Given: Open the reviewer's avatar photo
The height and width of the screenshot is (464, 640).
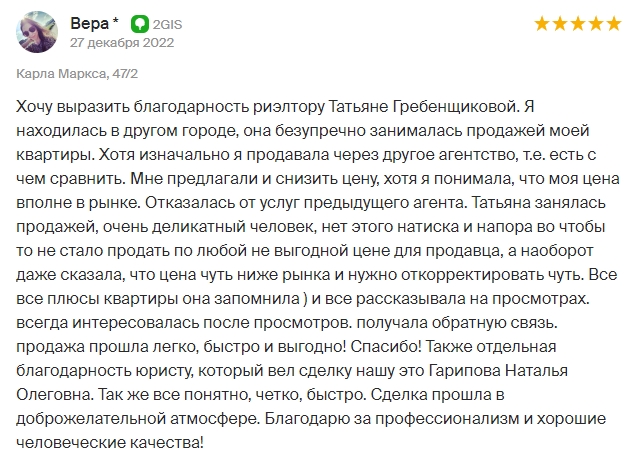Looking at the screenshot, I should tap(37, 32).
